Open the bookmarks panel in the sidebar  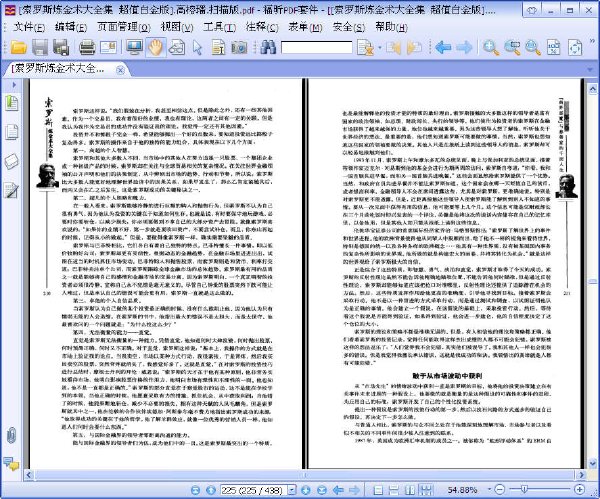pos(11,104)
